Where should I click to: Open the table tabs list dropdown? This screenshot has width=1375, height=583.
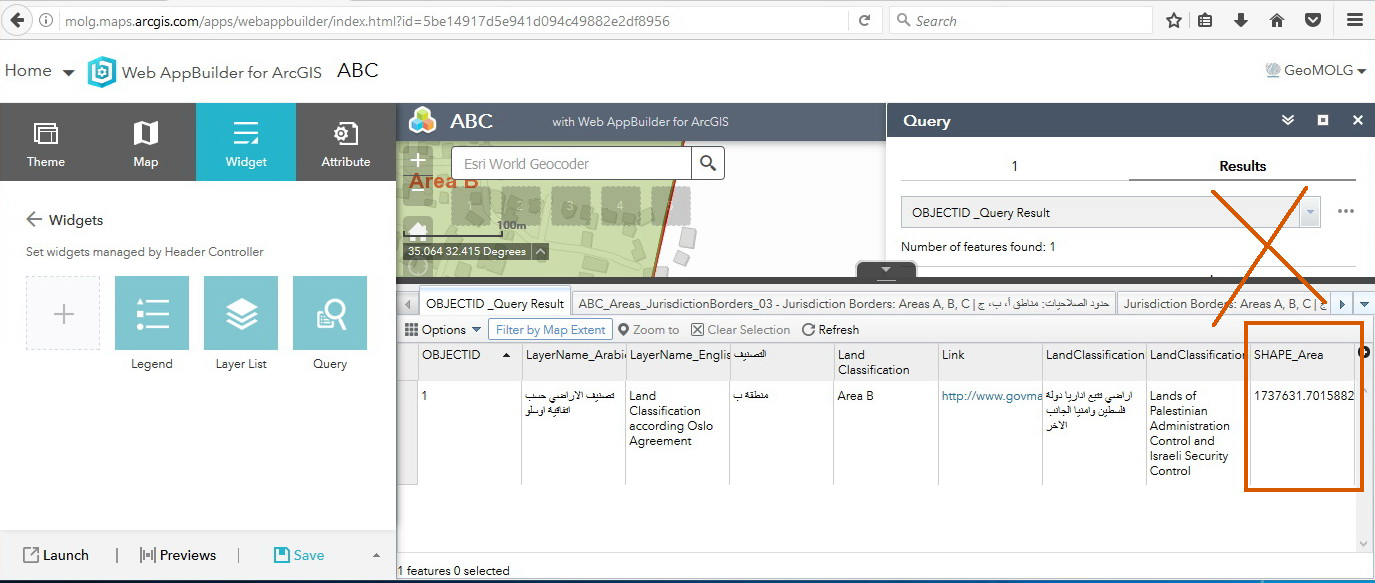(1364, 303)
